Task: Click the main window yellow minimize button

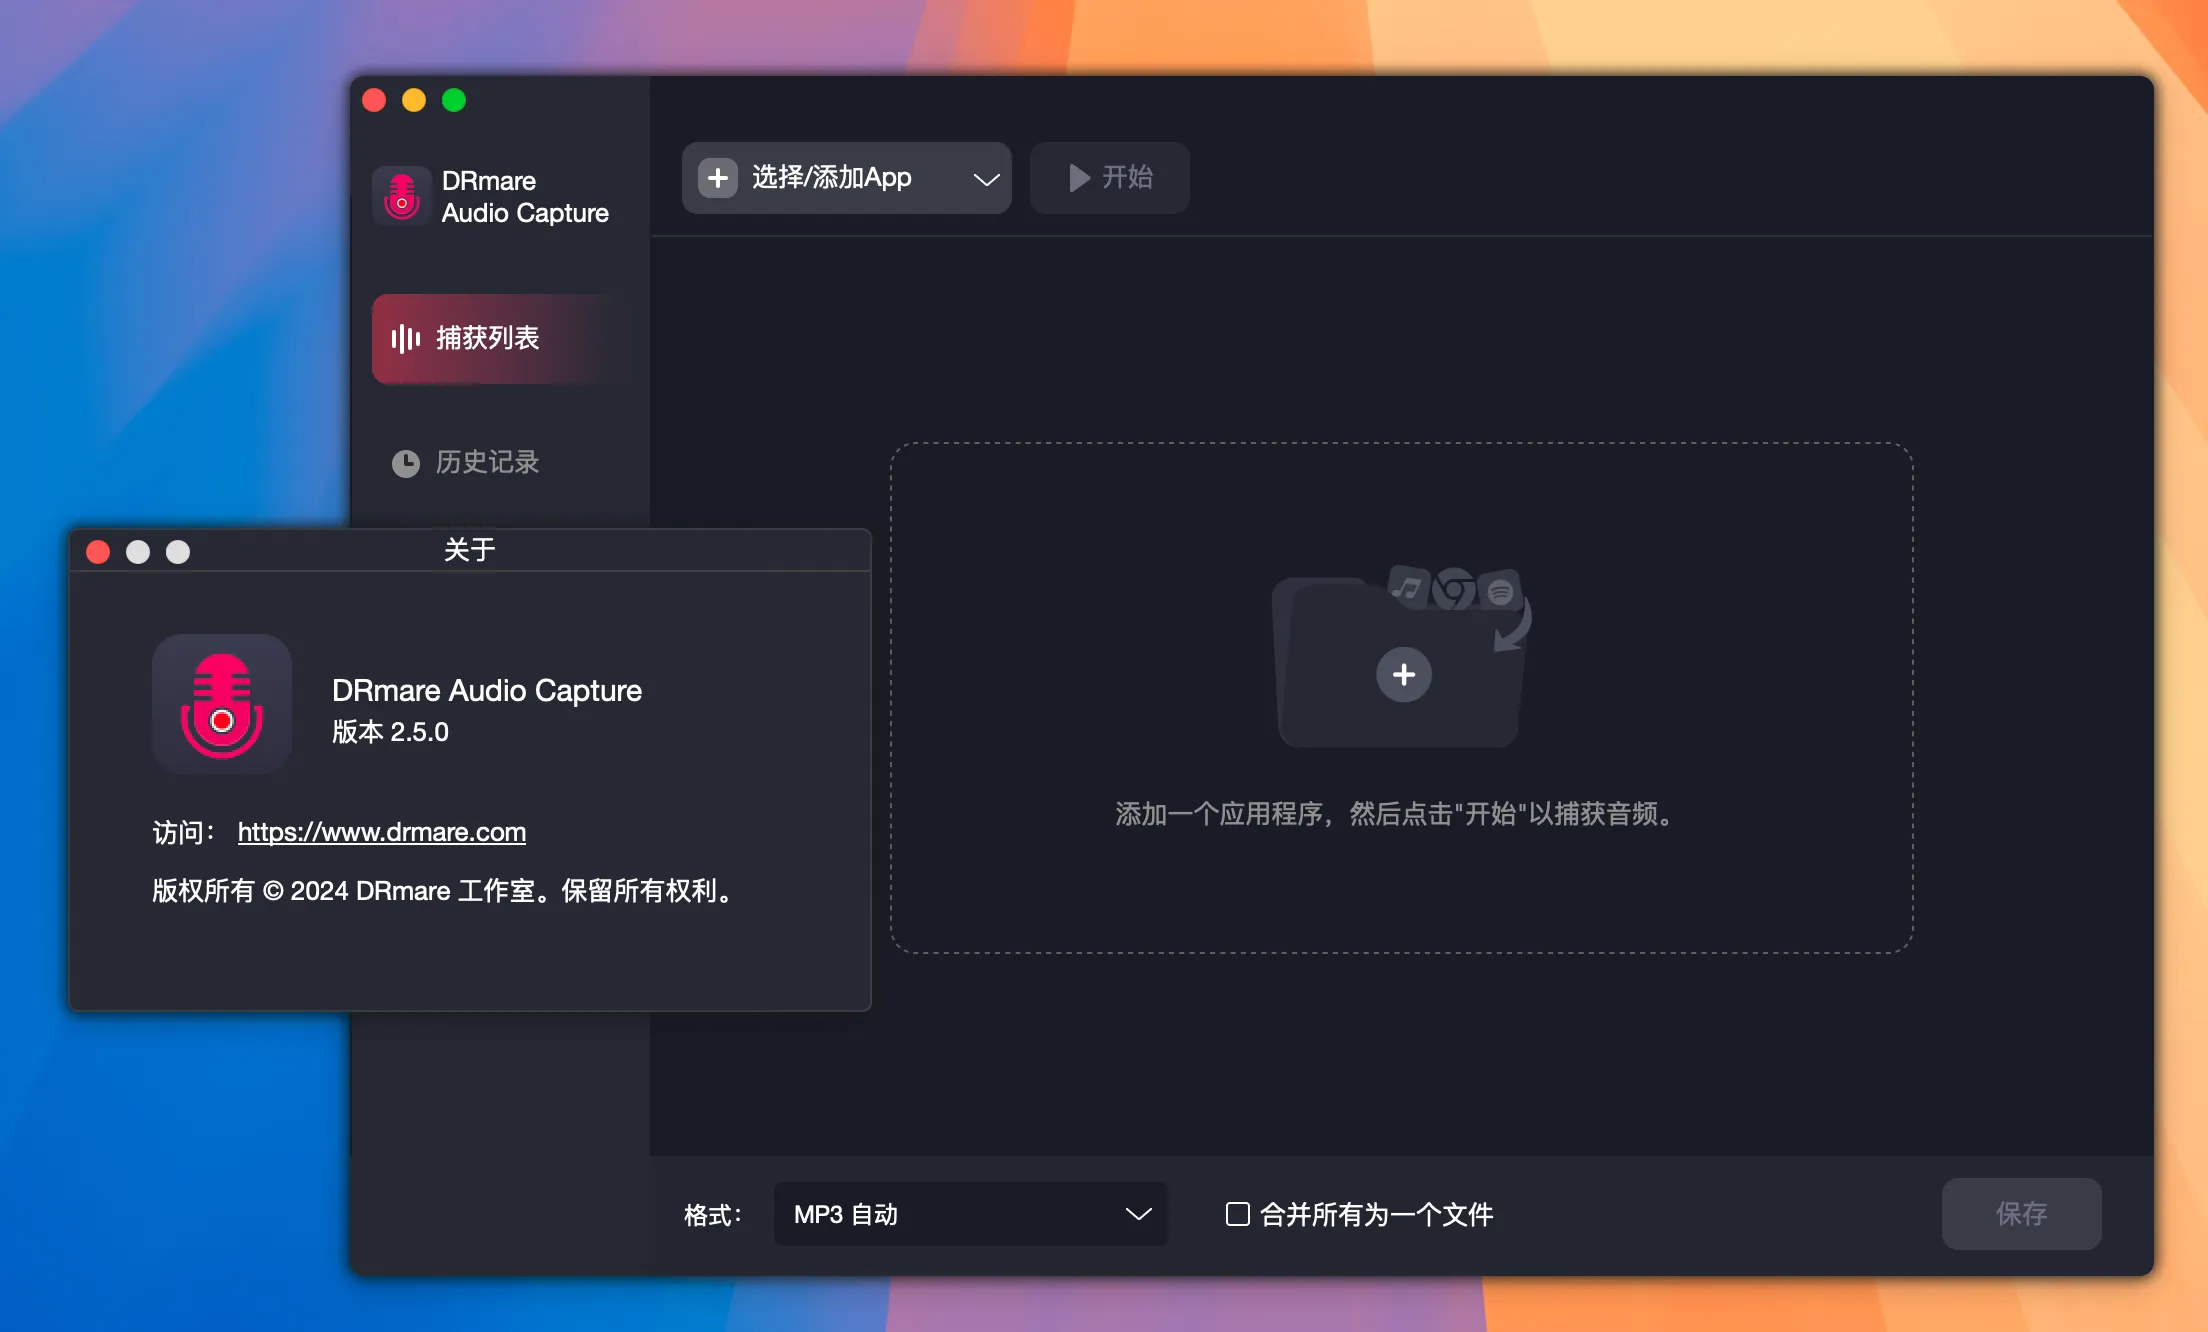Action: coord(414,100)
